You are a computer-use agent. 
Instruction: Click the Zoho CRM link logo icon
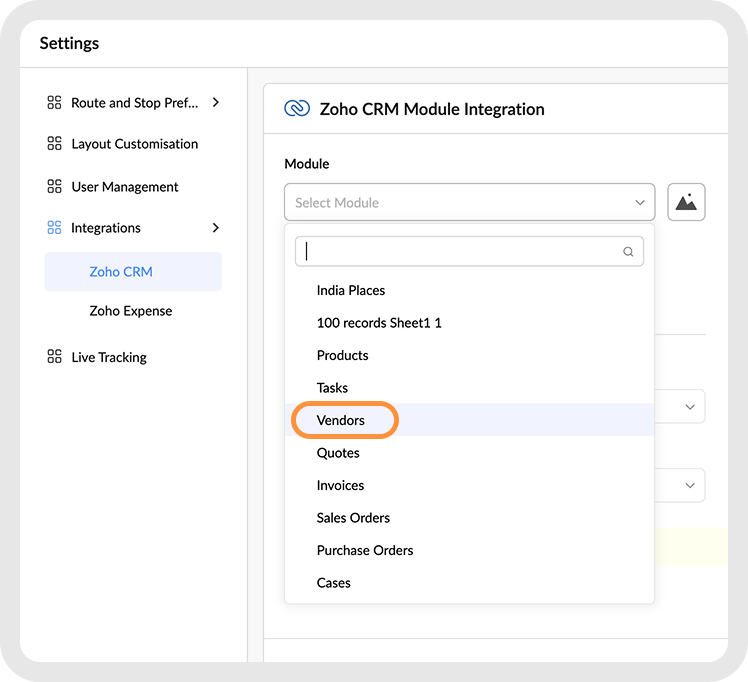pyautogui.click(x=296, y=109)
